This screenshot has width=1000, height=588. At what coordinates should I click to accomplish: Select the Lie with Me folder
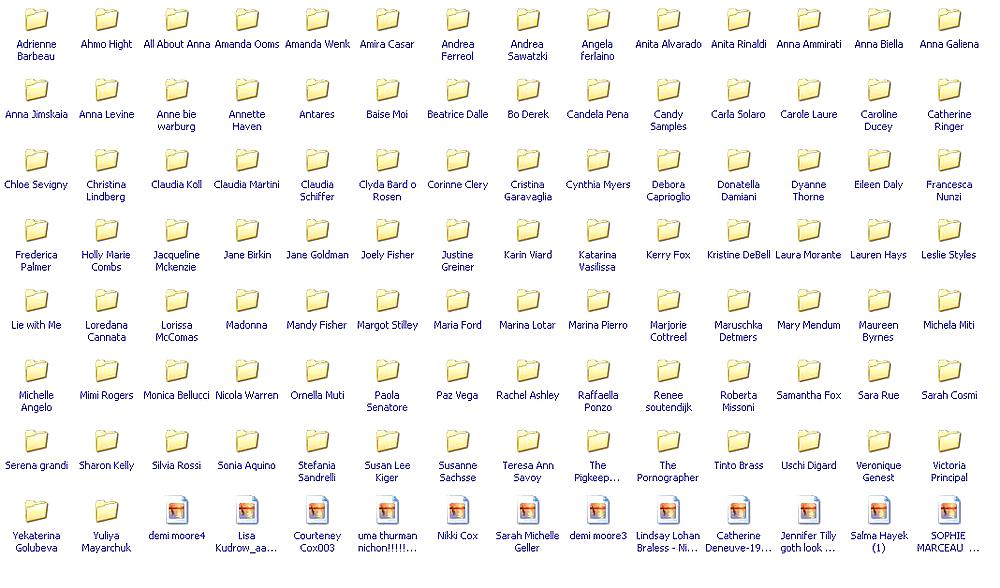pos(37,301)
